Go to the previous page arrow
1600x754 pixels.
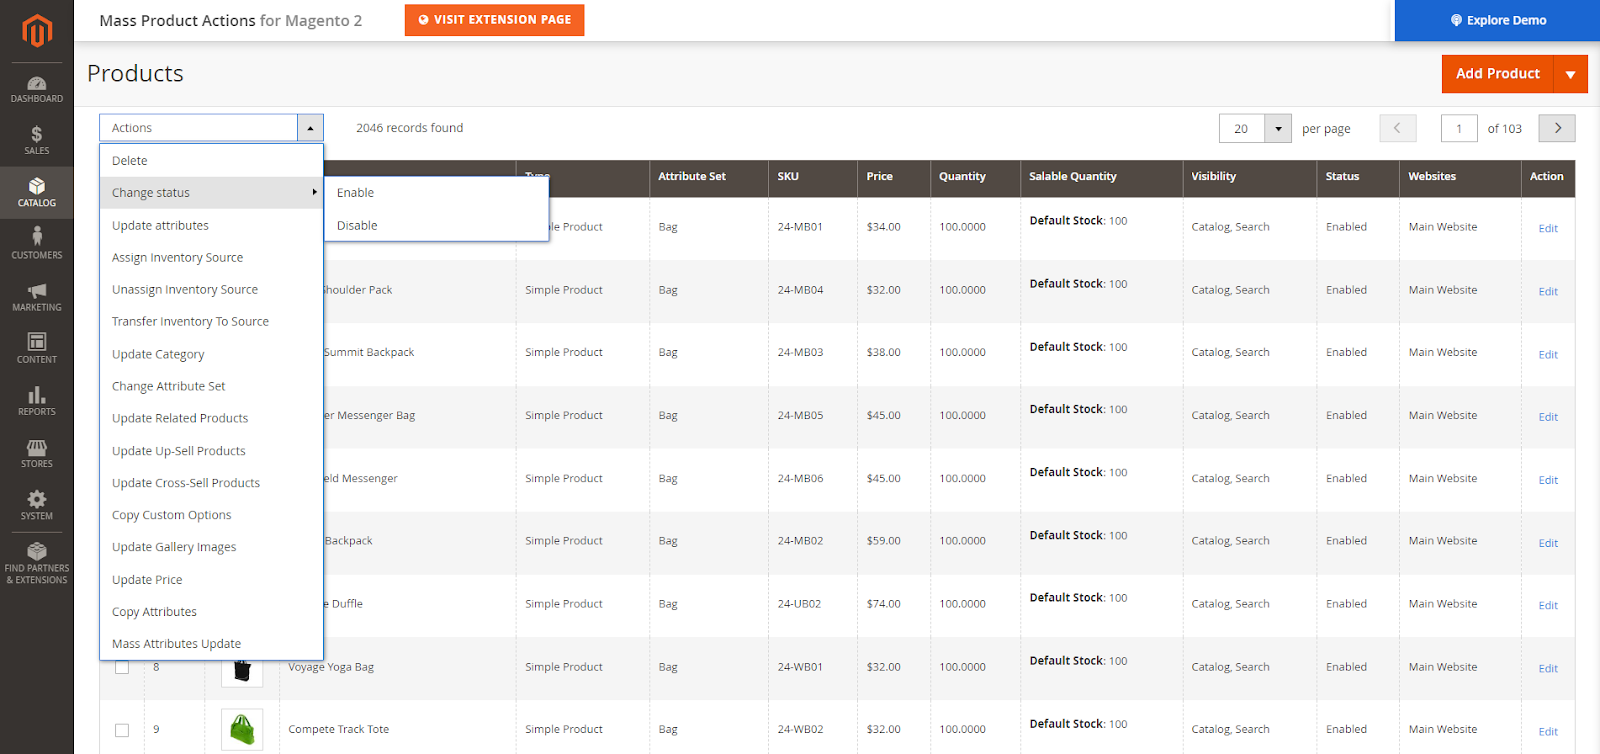click(1397, 128)
